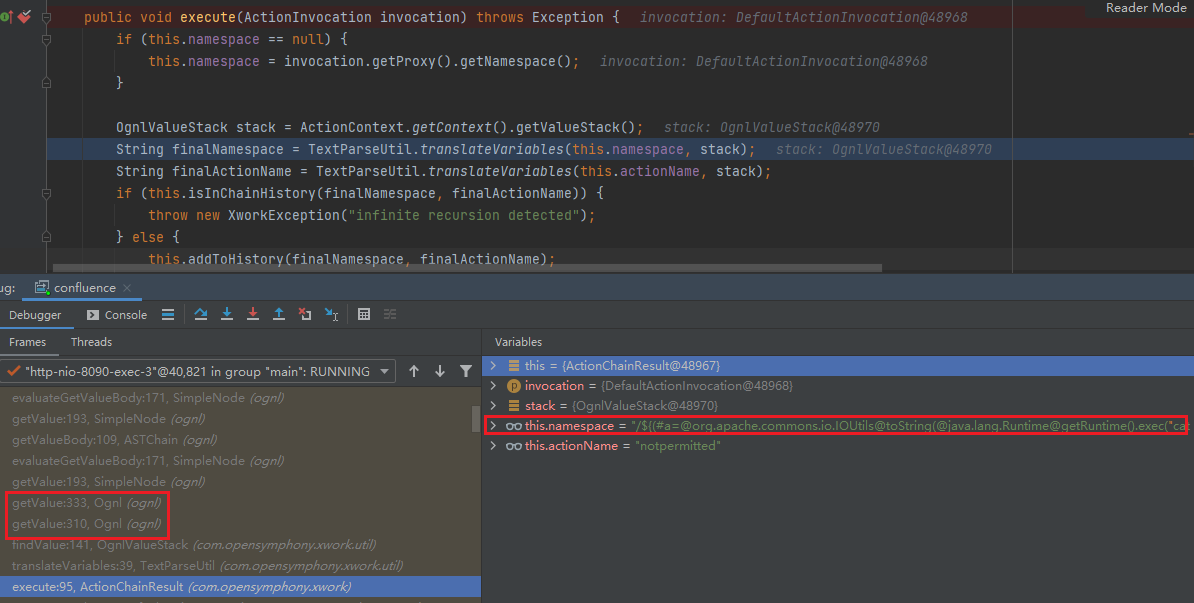The height and width of the screenshot is (603, 1194).
Task: Click the Show Execution Point icon
Action: click(168, 314)
